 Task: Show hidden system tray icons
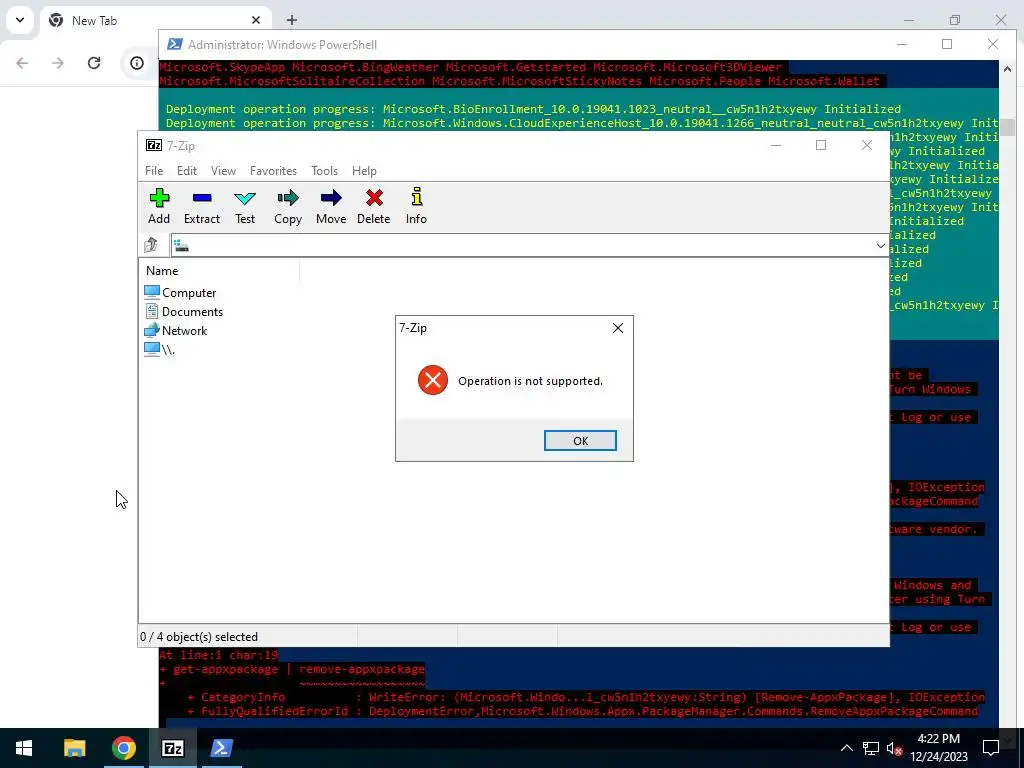(x=846, y=748)
